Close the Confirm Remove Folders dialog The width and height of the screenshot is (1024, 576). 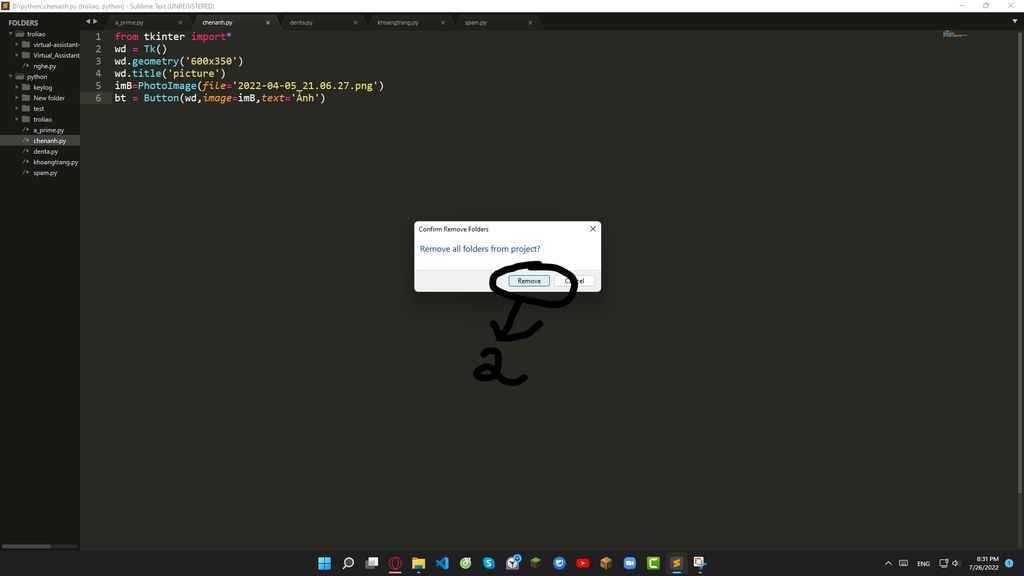[x=592, y=229]
